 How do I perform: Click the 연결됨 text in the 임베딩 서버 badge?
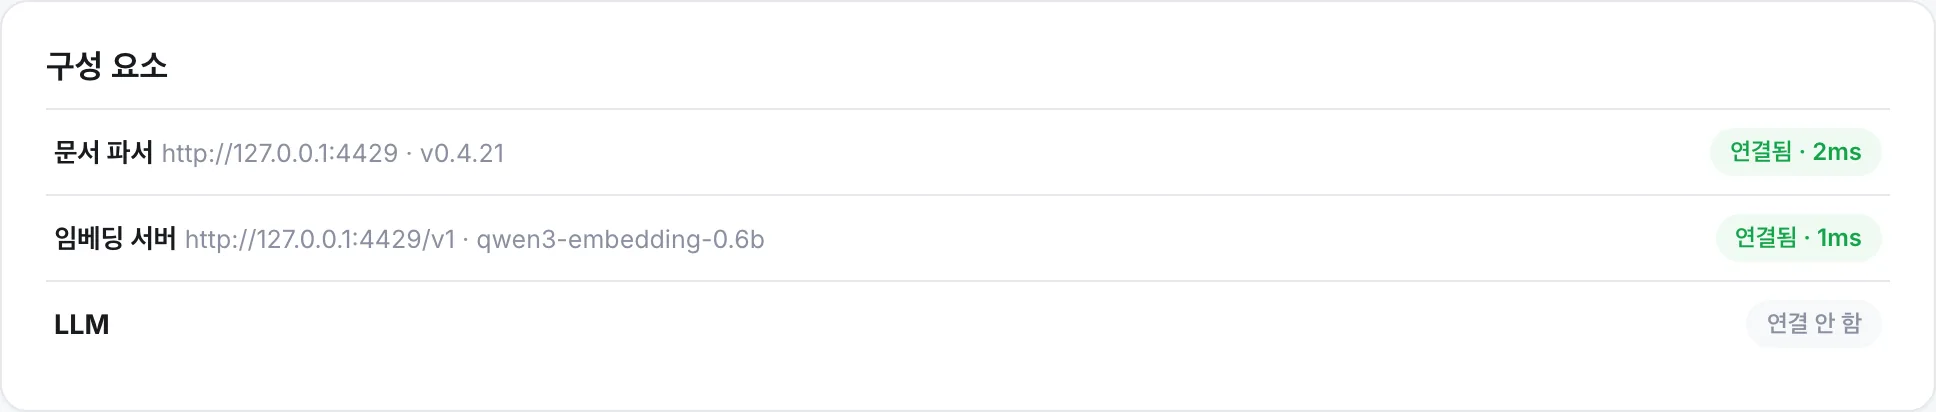tap(1765, 238)
